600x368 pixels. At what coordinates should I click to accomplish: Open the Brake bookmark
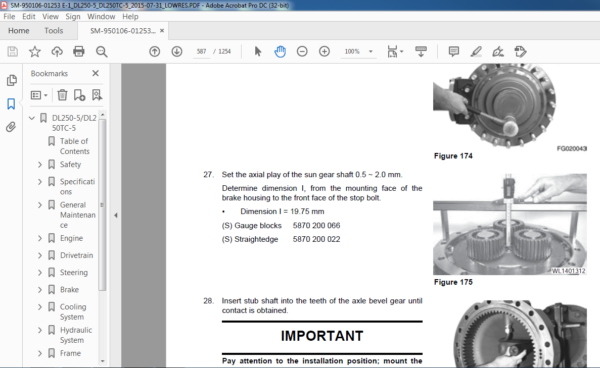pyautogui.click(x=69, y=290)
